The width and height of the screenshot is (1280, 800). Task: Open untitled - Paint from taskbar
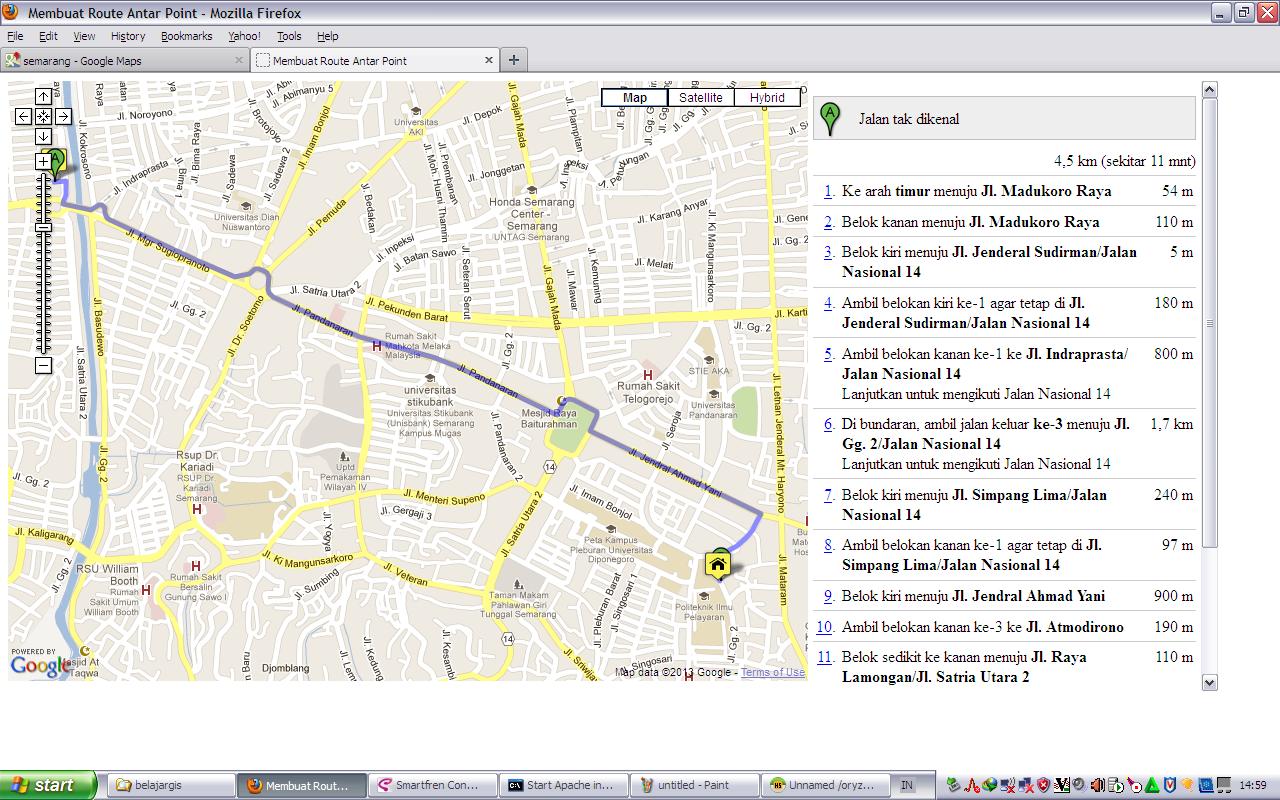point(693,785)
